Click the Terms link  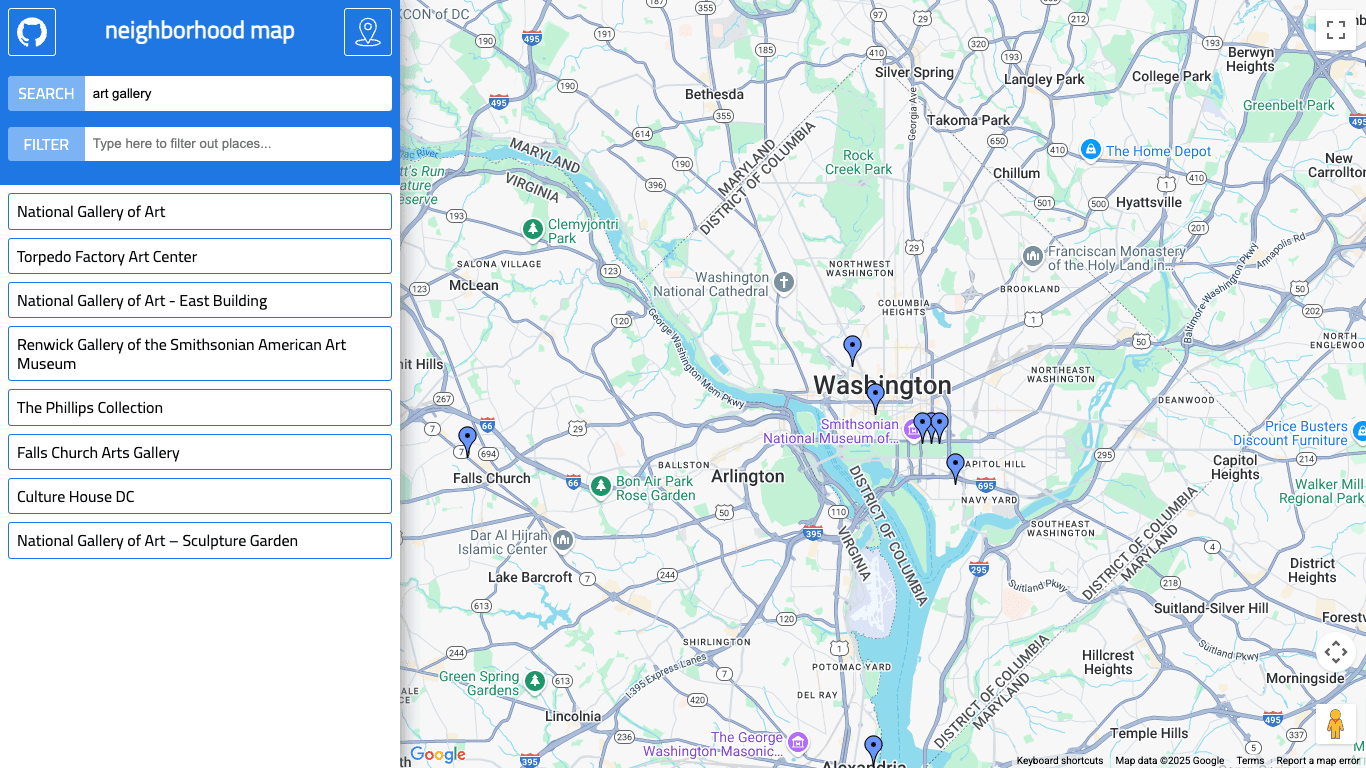(x=1250, y=760)
